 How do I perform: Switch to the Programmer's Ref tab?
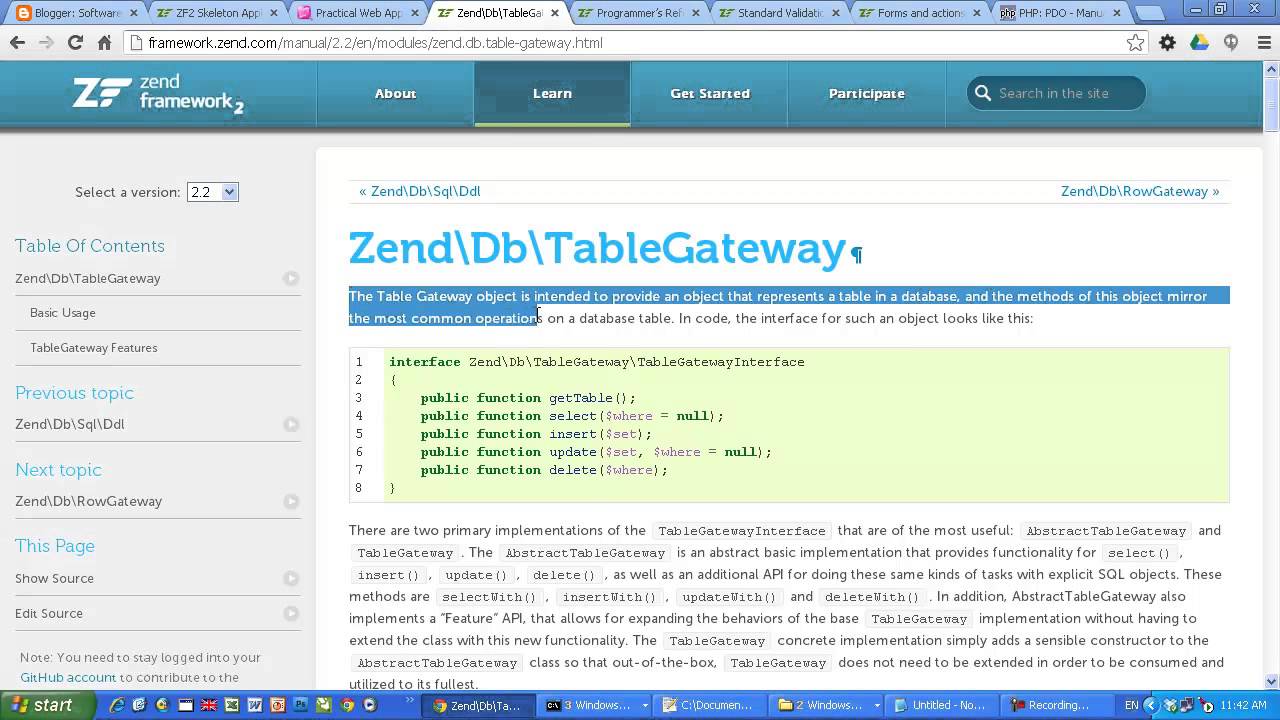[x=640, y=14]
